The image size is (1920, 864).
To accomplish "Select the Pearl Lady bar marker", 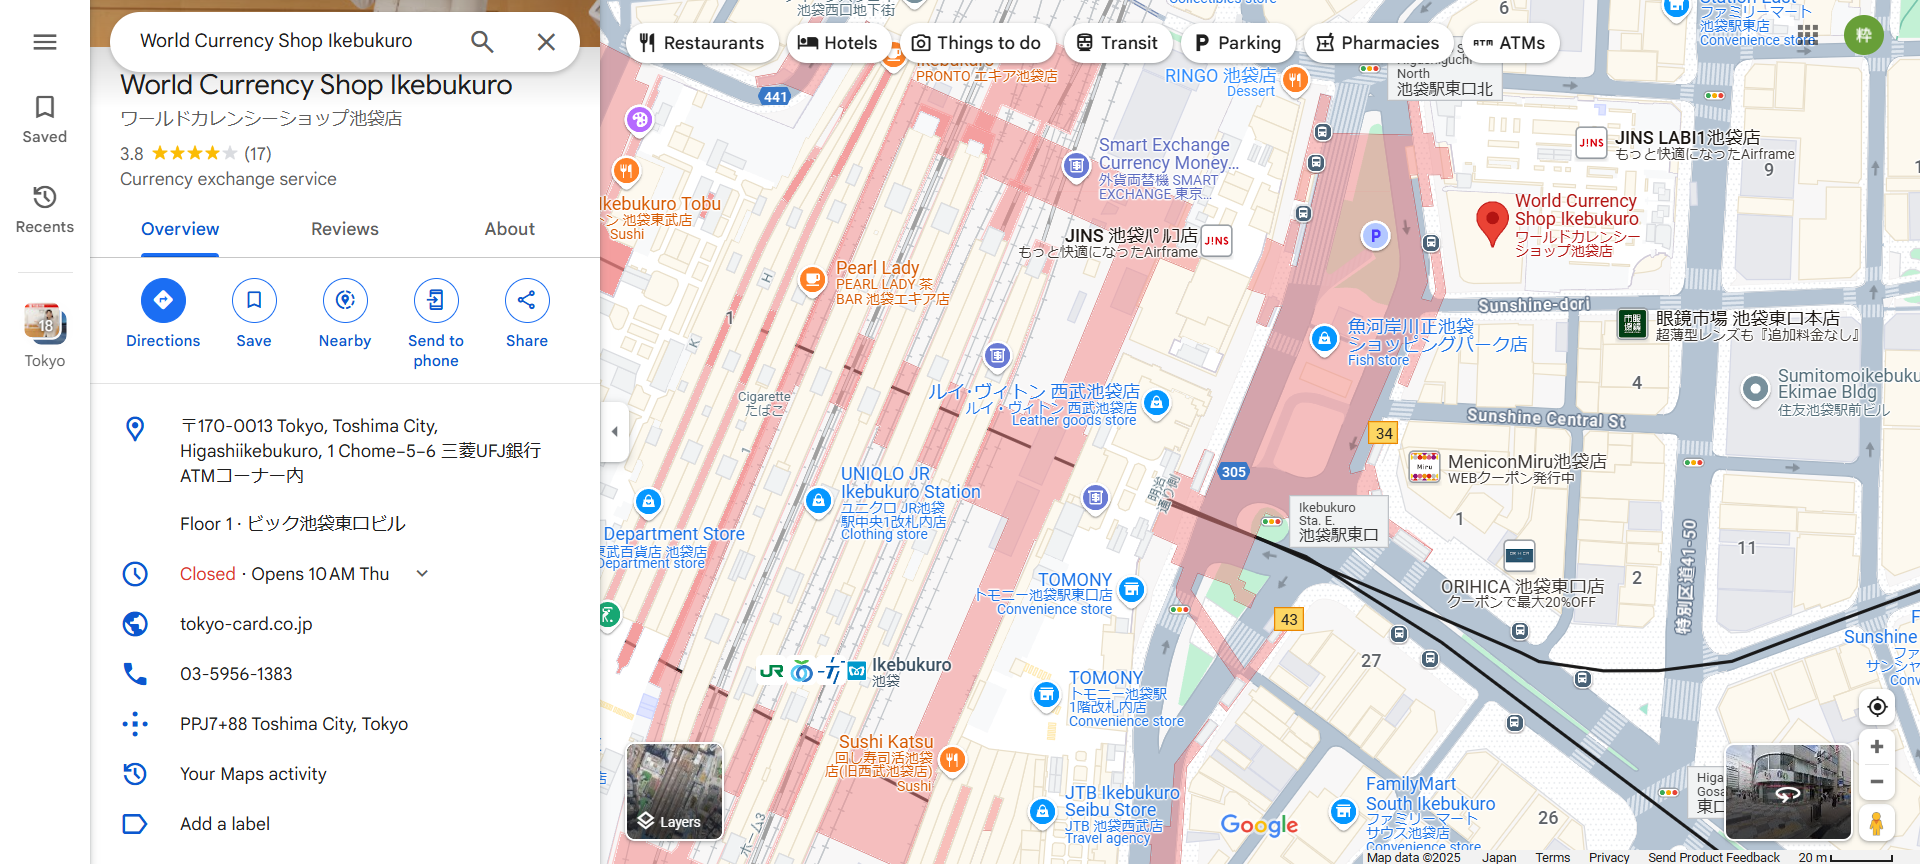I will tap(813, 280).
